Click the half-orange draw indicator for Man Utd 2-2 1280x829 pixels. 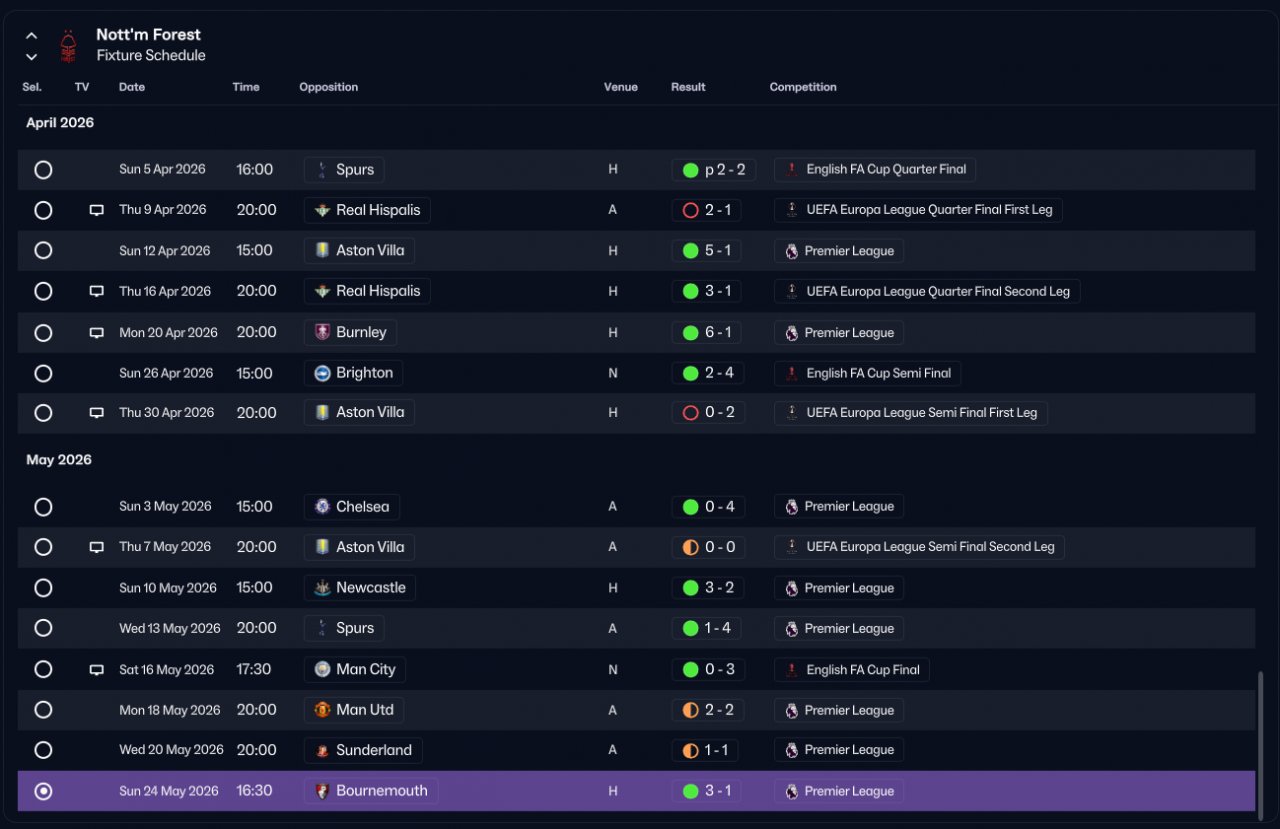(x=690, y=710)
